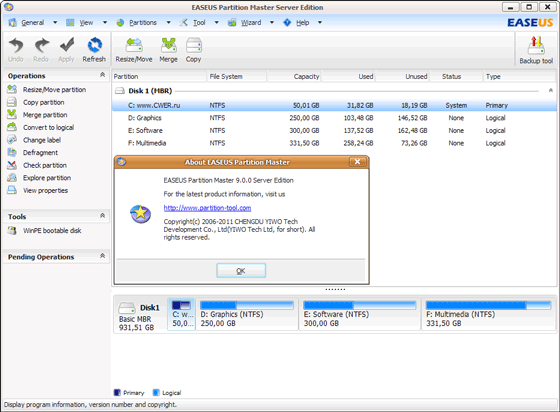This screenshot has width=560, height=412.
Task: Expand the dropdown arrow next to View
Action: coord(105,22)
